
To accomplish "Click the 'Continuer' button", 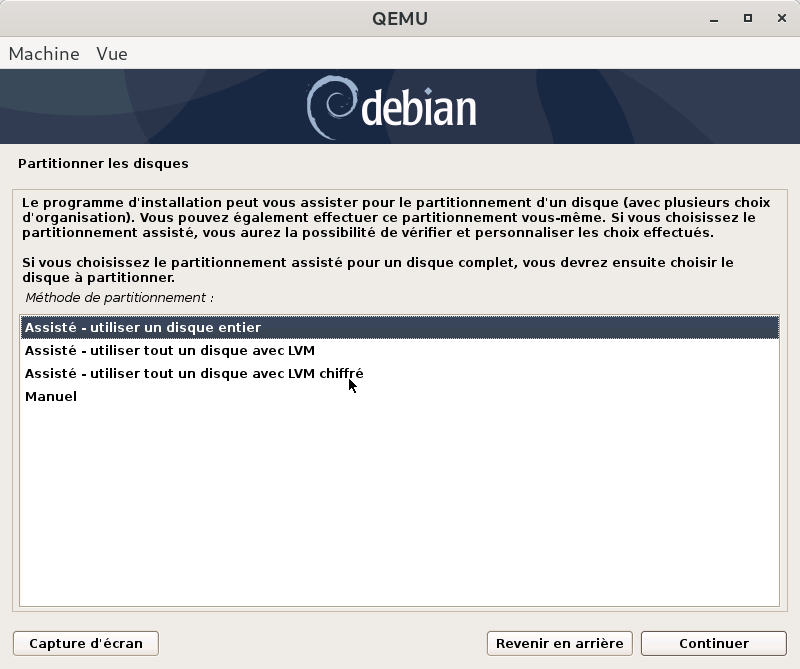I will [x=713, y=643].
